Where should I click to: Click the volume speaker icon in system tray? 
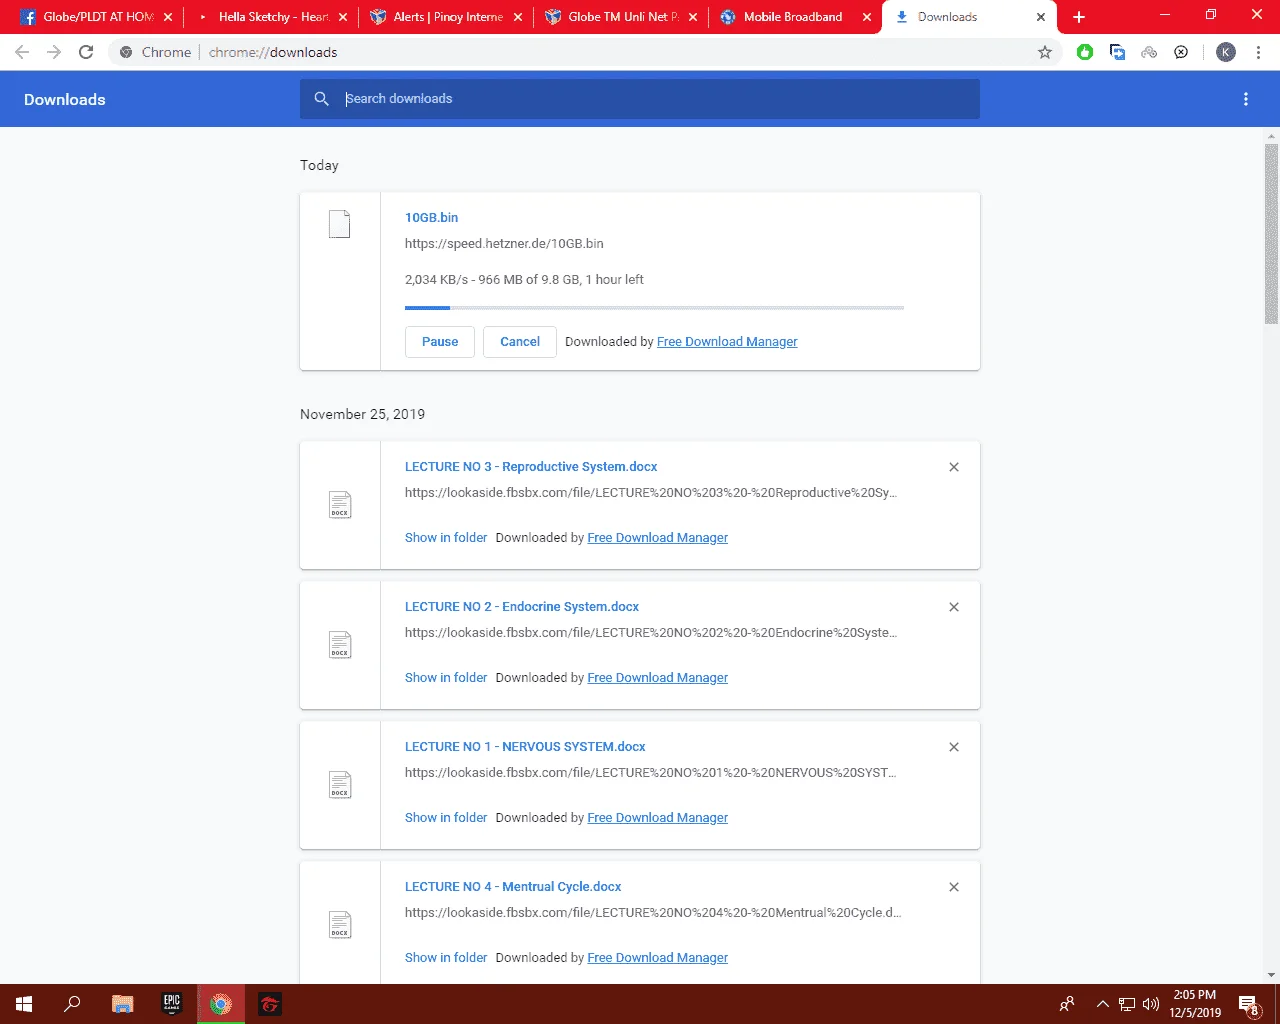[x=1151, y=1004]
